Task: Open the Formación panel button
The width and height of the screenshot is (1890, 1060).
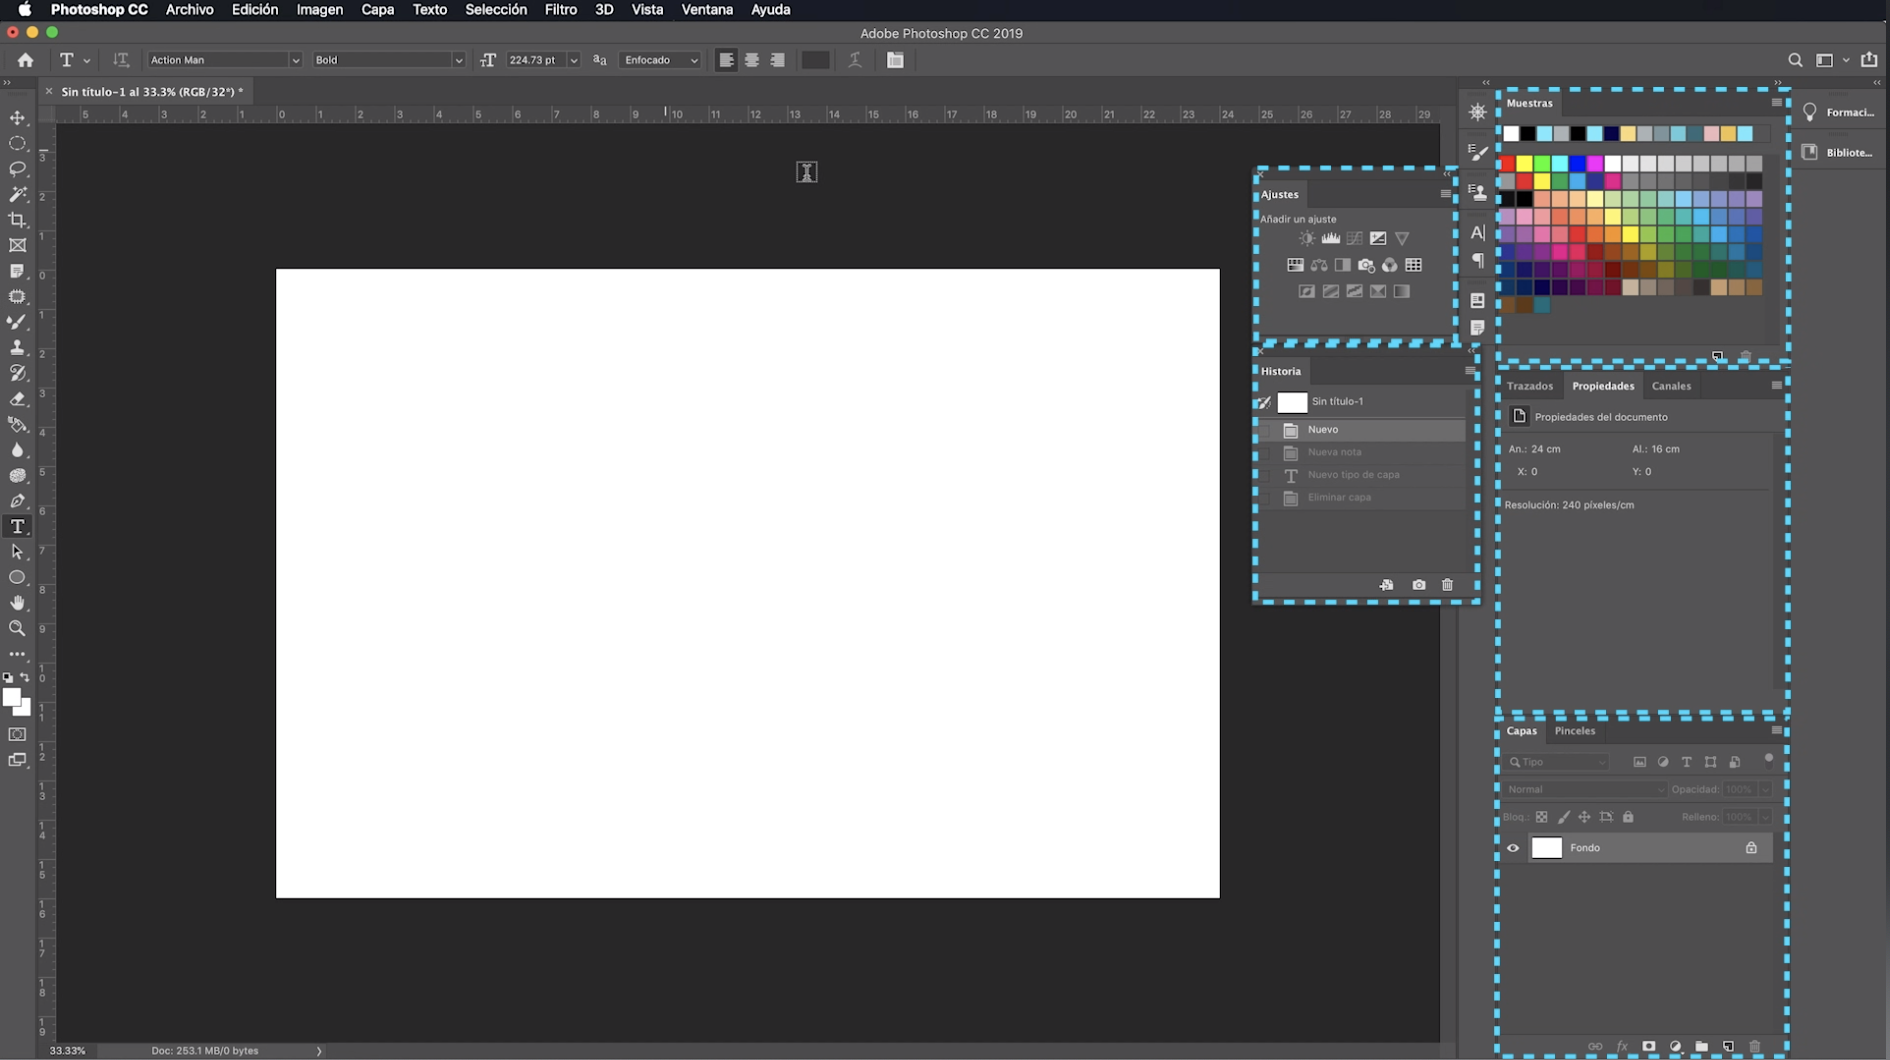Action: pyautogui.click(x=1838, y=112)
